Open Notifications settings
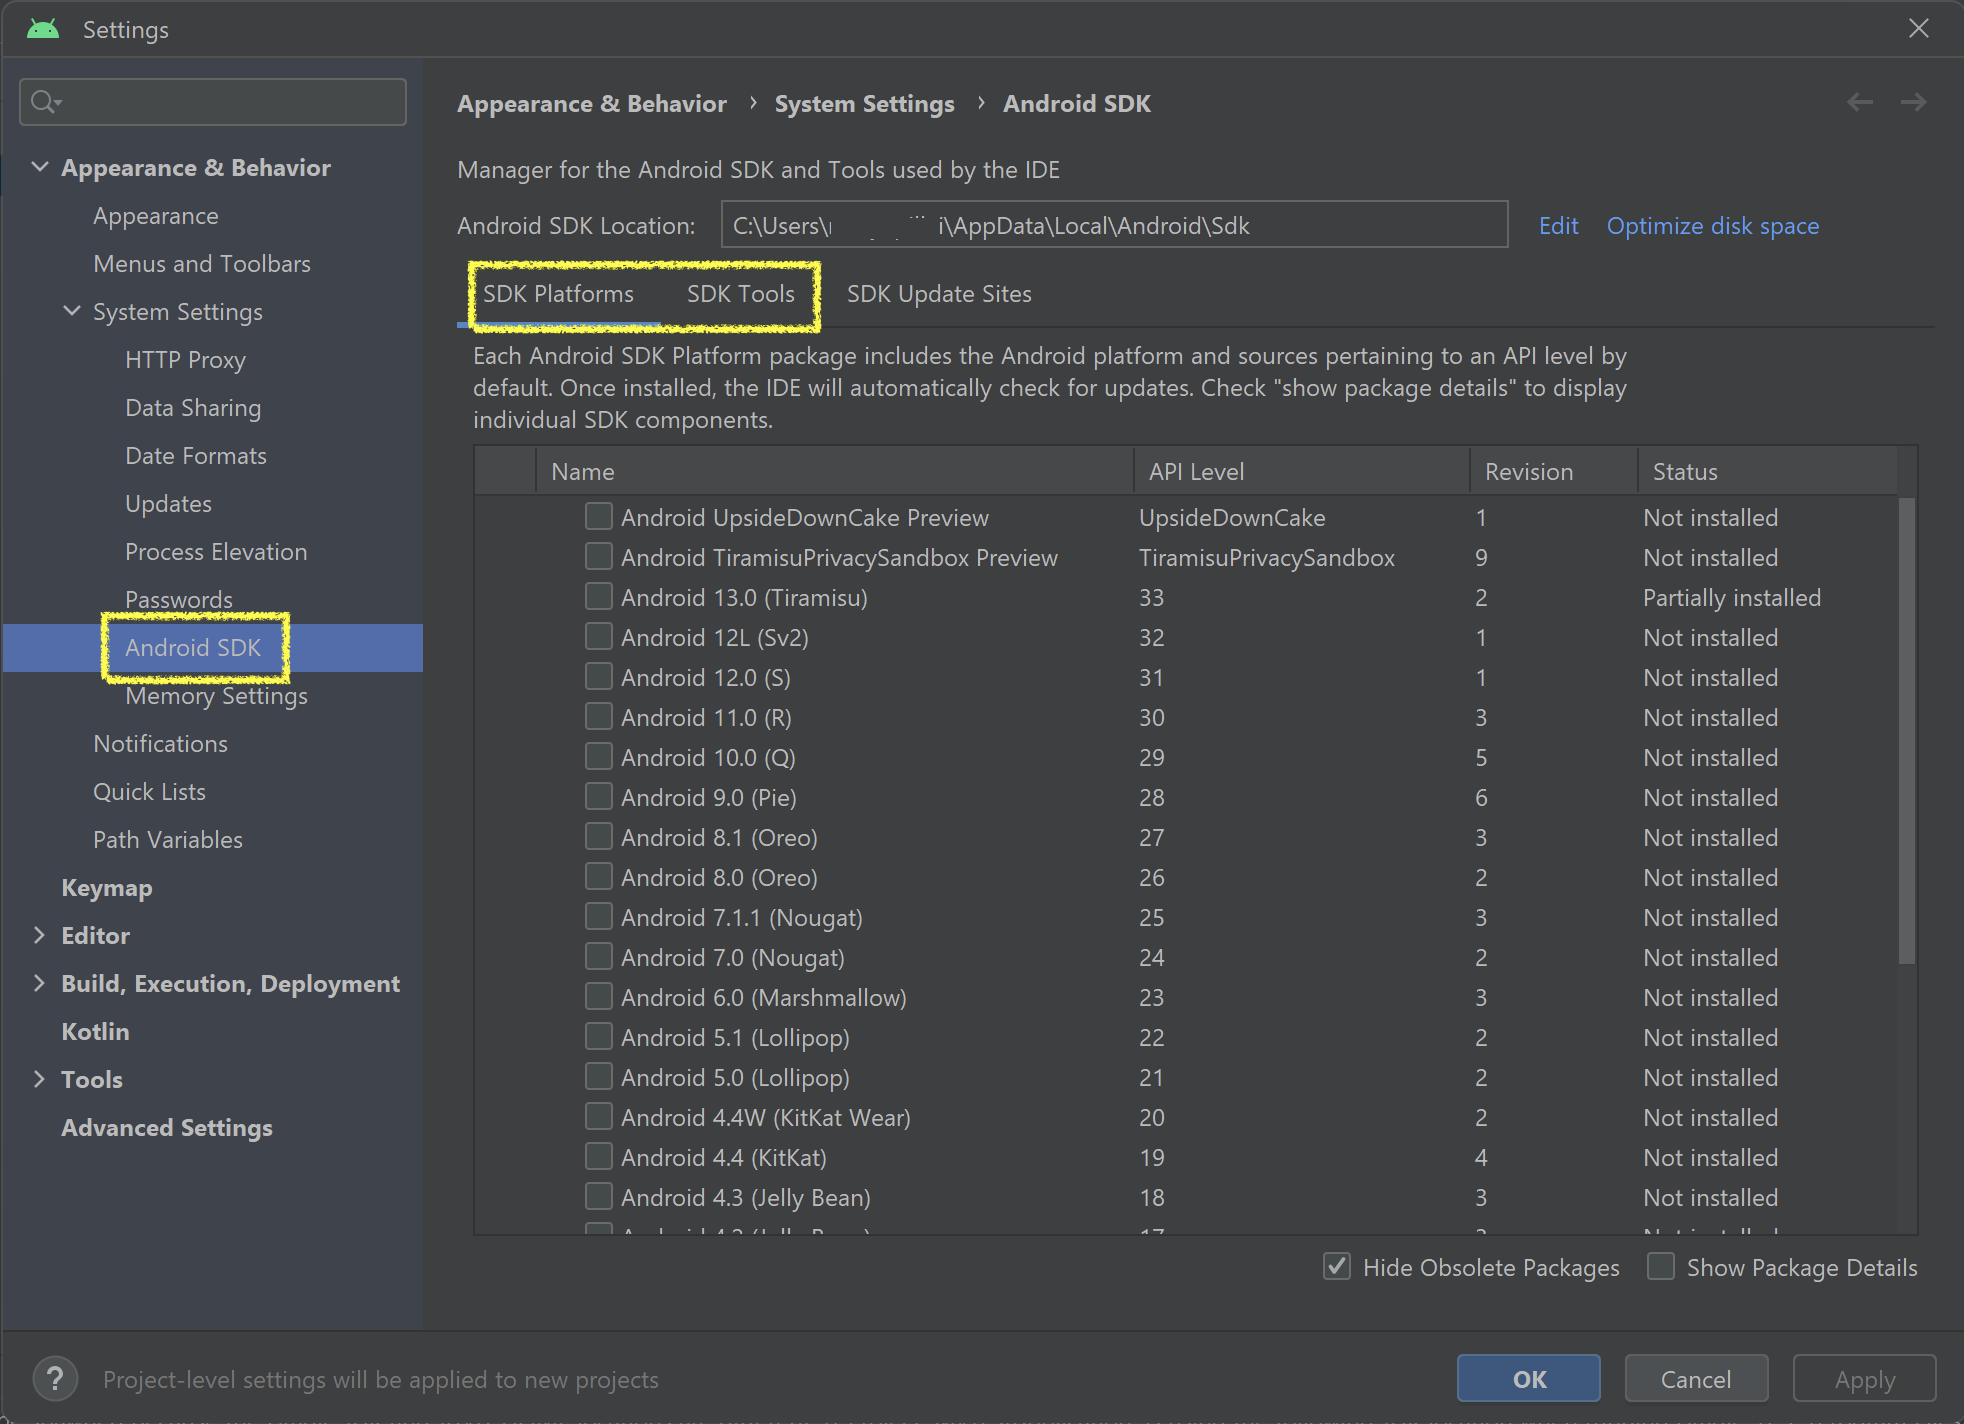 coord(160,744)
